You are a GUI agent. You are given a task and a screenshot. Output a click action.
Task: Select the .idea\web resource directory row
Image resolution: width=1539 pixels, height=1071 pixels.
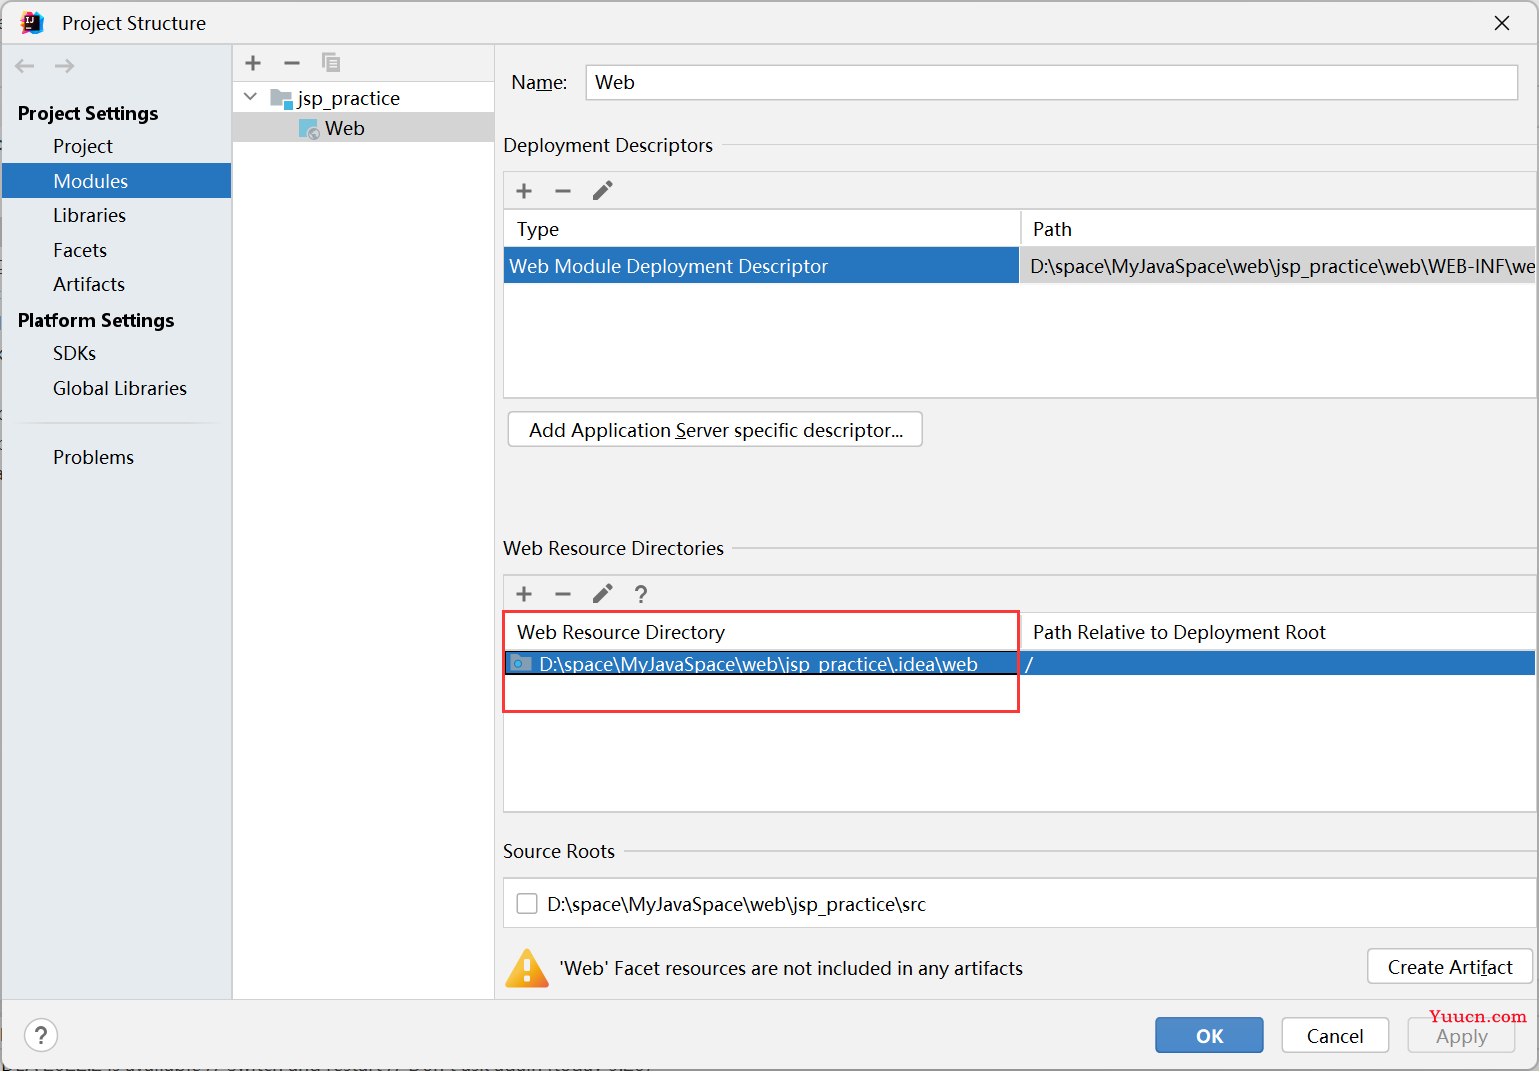pos(761,663)
